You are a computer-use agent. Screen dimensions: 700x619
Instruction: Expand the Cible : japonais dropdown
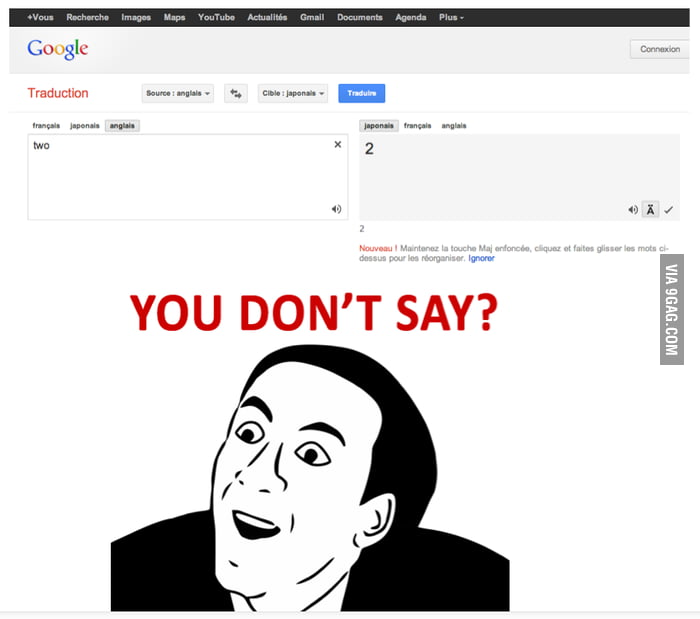pyautogui.click(x=292, y=93)
